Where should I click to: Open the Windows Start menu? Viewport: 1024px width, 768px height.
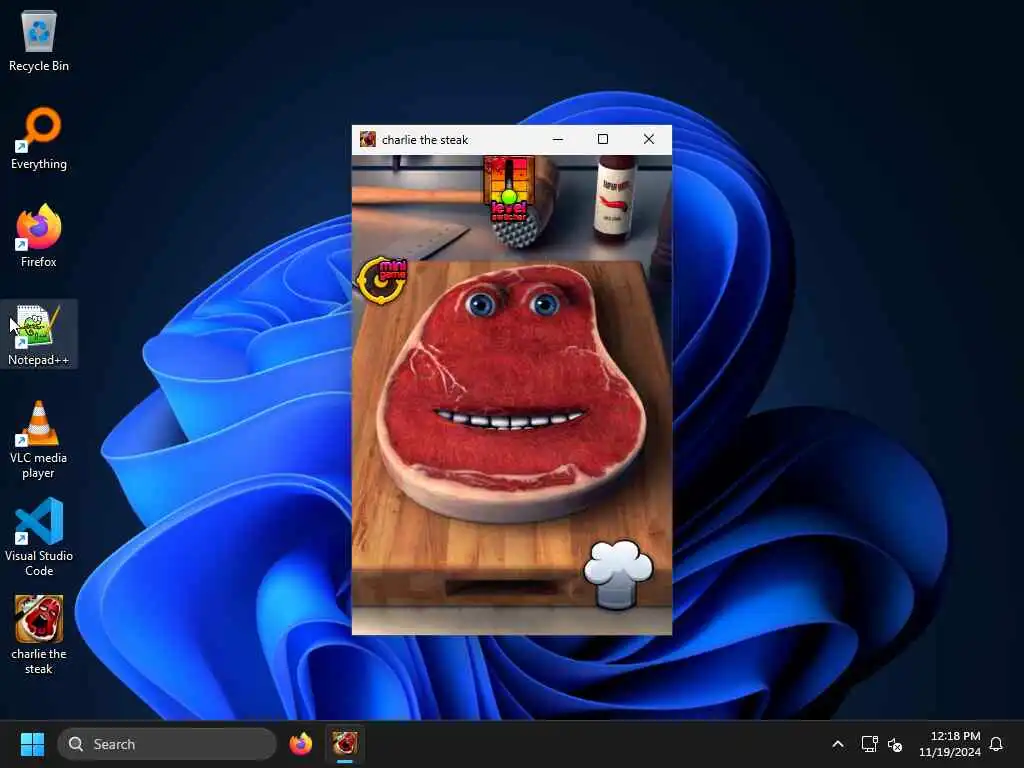point(32,744)
